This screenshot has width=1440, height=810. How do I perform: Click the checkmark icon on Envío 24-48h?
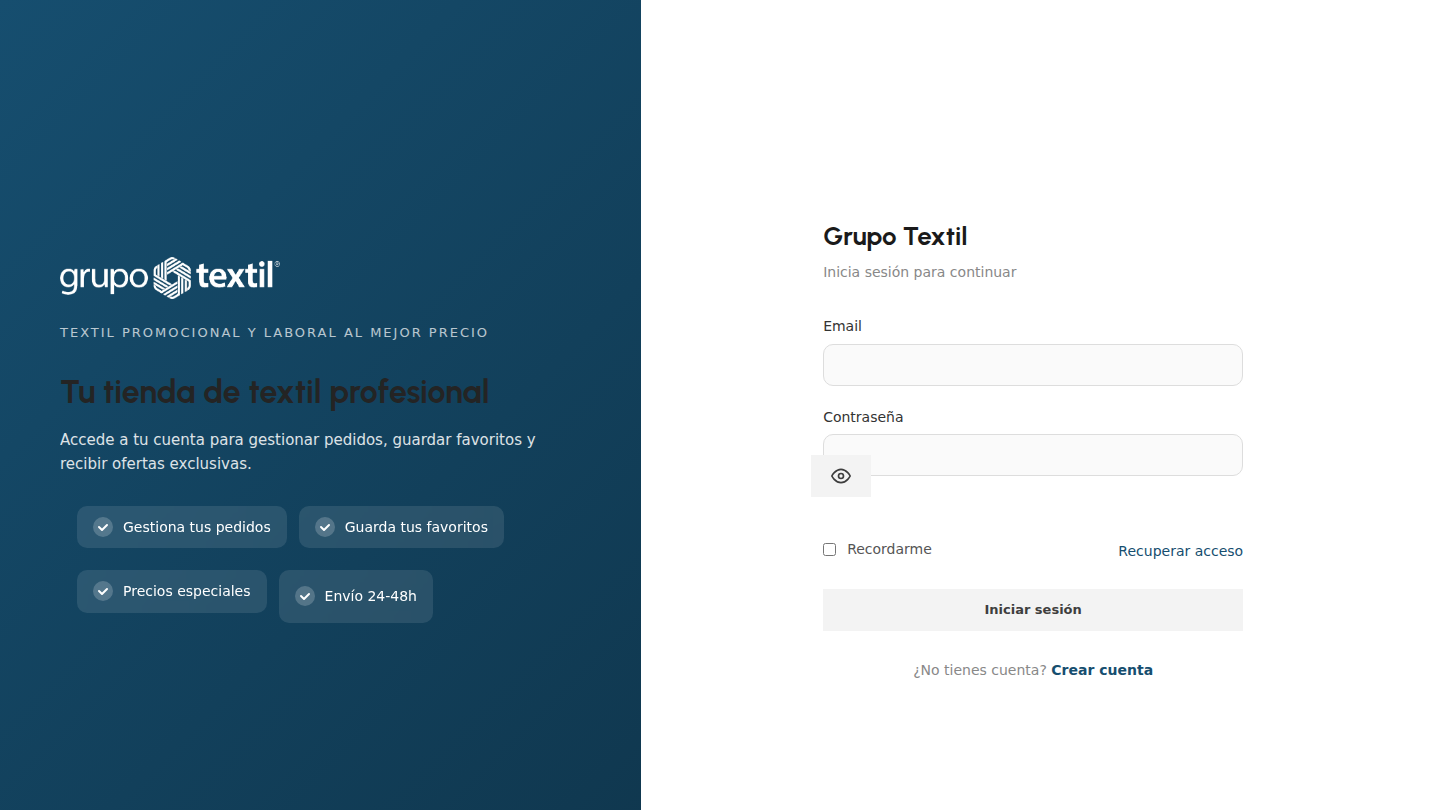[305, 596]
